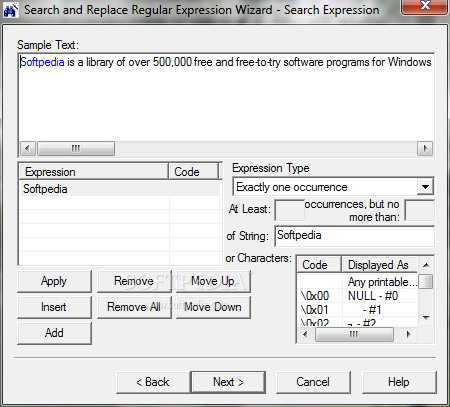The image size is (450, 407).
Task: Cancel the wizard
Action: tap(313, 382)
